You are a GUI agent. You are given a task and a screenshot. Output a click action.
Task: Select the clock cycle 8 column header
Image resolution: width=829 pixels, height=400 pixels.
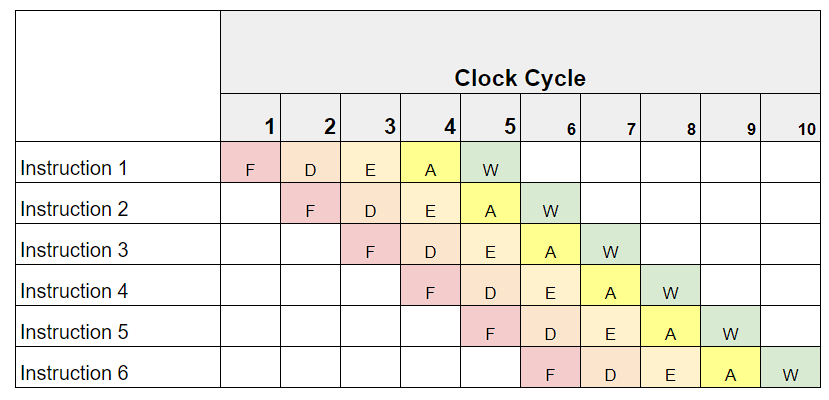[671, 119]
